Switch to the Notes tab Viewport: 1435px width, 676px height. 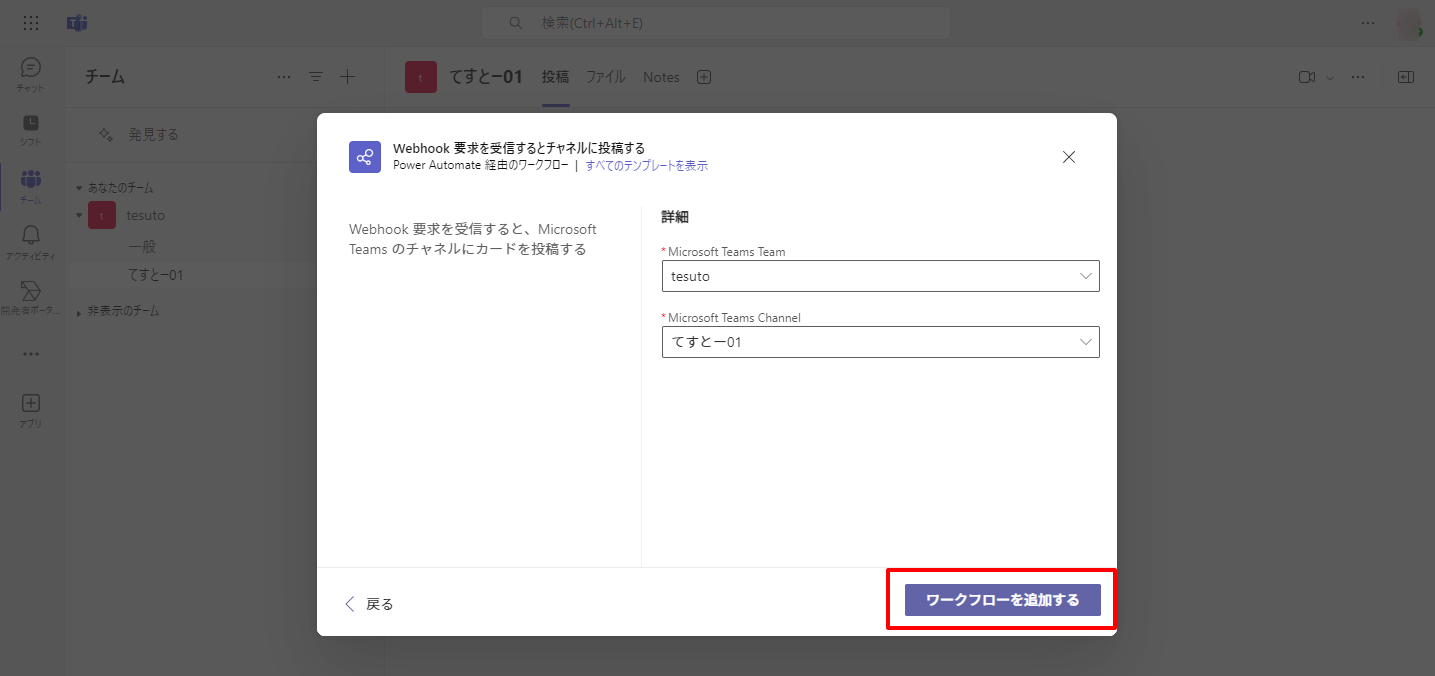tap(661, 77)
